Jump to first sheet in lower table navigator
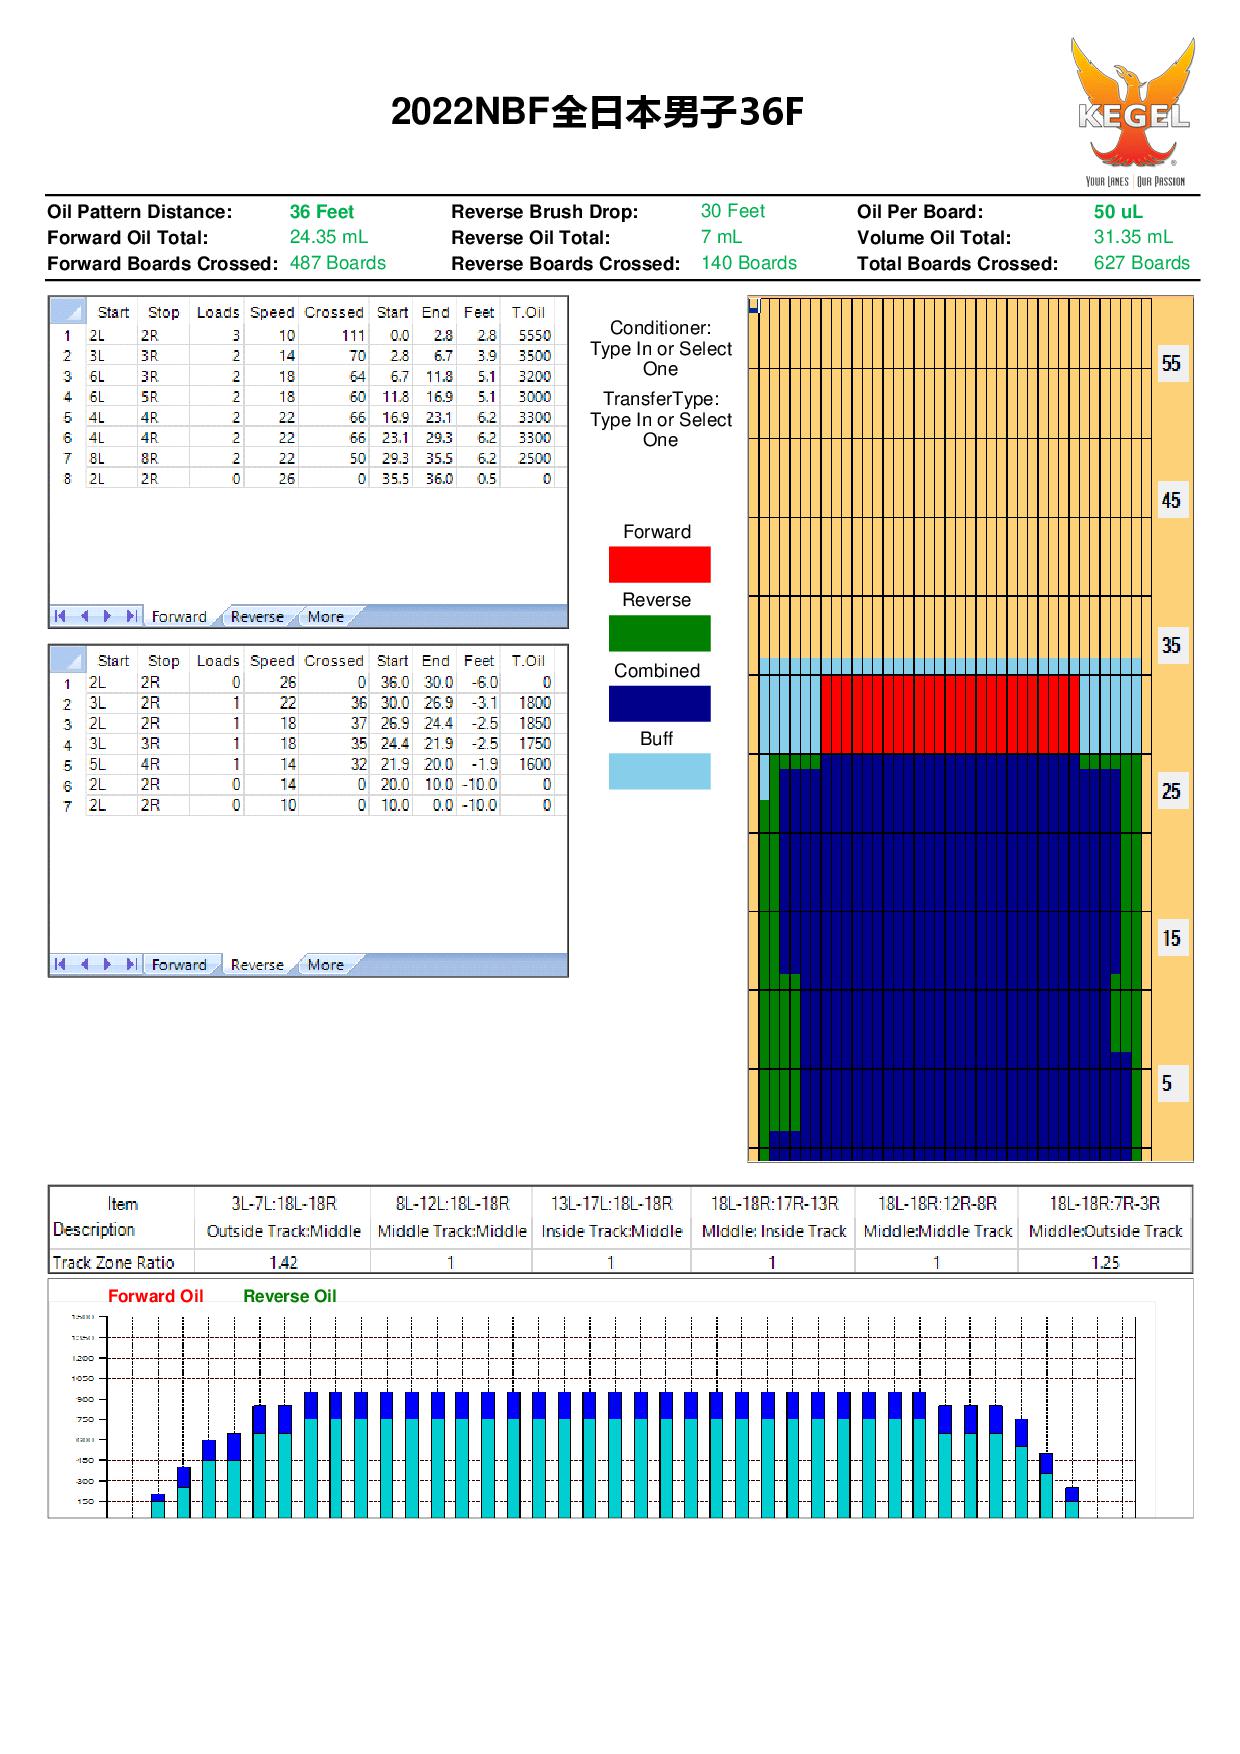Viewport: 1240px width, 1754px height. point(60,964)
